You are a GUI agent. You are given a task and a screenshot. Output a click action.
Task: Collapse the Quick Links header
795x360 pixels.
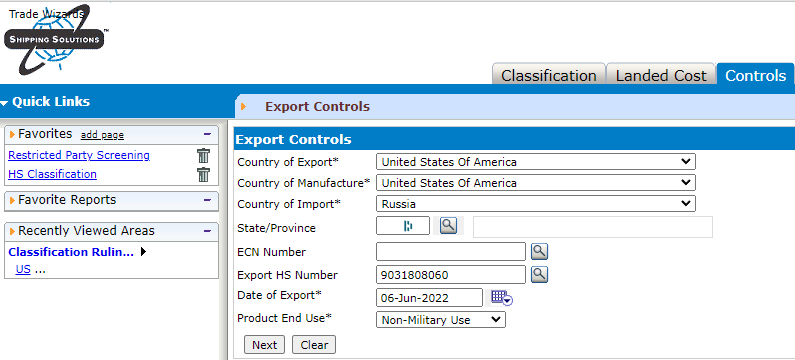pyautogui.click(x=46, y=101)
